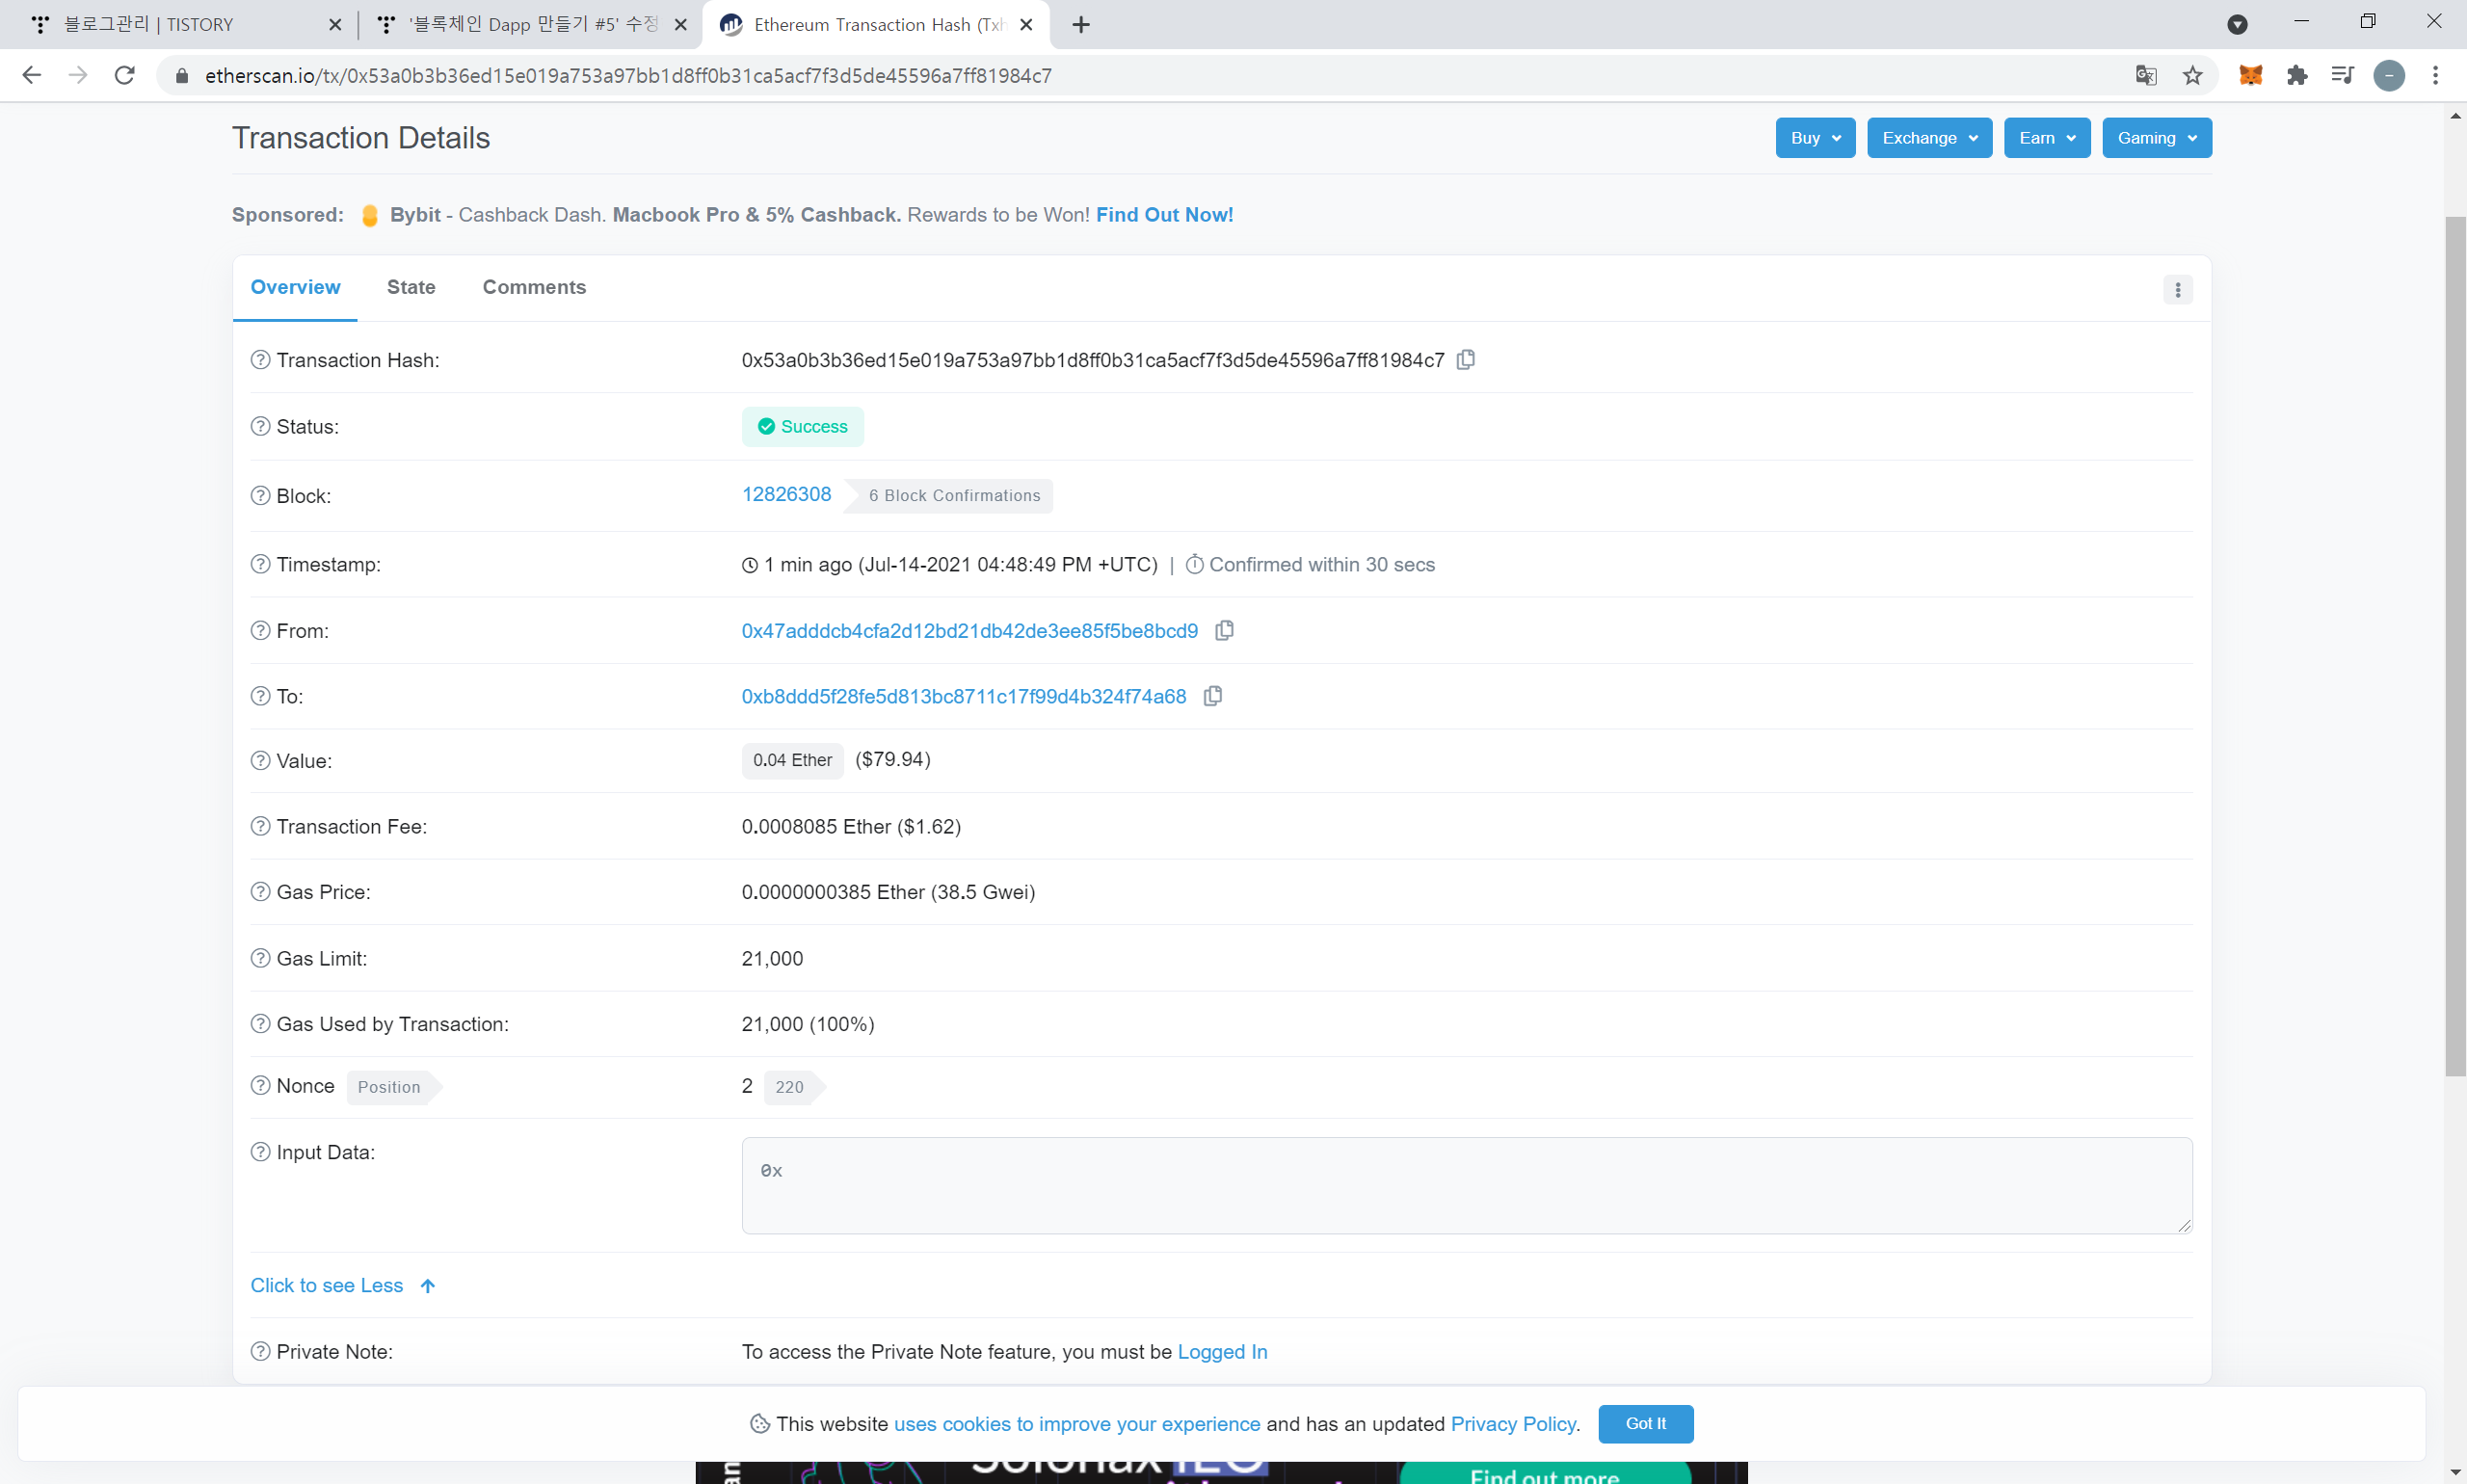The image size is (2467, 1484).
Task: Click the Transaction Hash help icon
Action: (260, 360)
